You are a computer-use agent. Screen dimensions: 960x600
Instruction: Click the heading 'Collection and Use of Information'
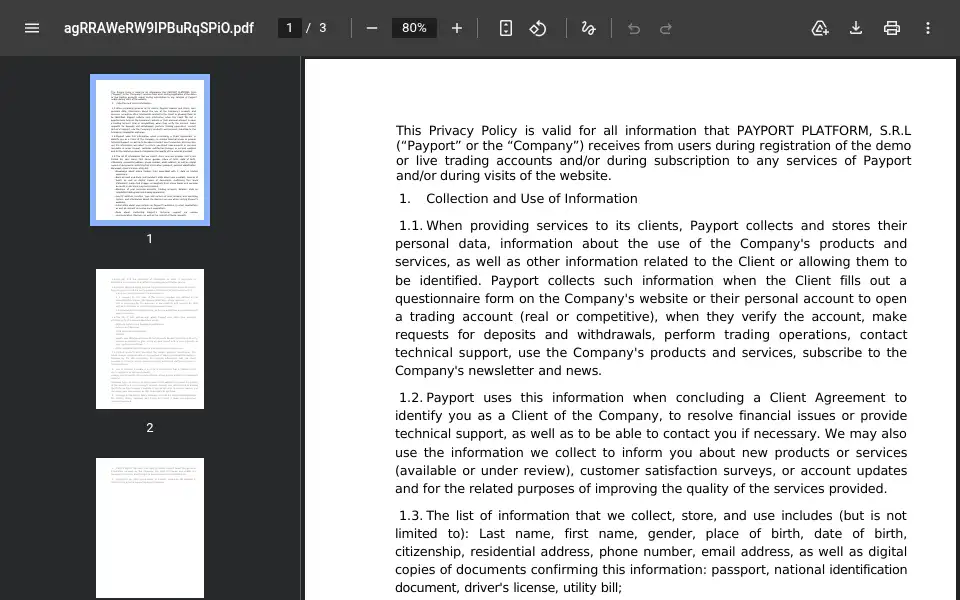point(531,199)
